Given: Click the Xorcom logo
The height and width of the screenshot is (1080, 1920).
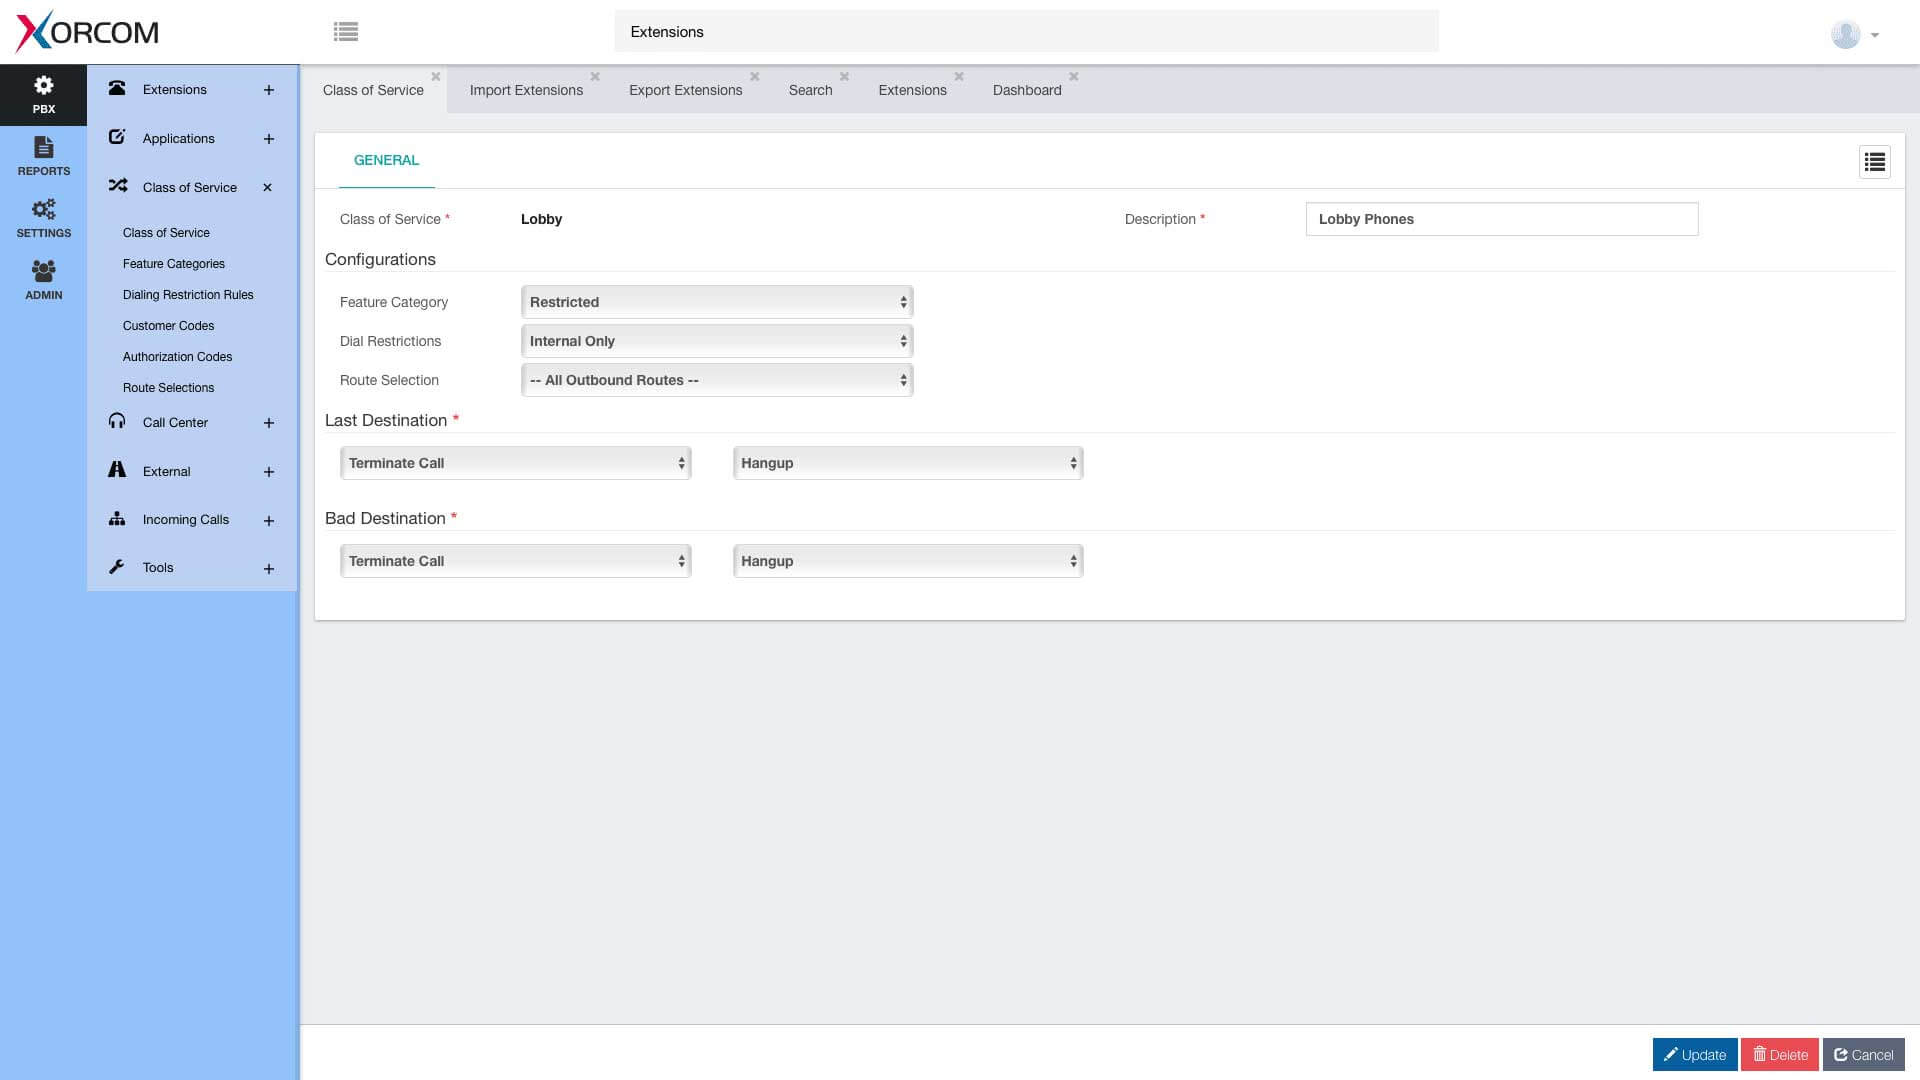Looking at the screenshot, I should coord(88,32).
